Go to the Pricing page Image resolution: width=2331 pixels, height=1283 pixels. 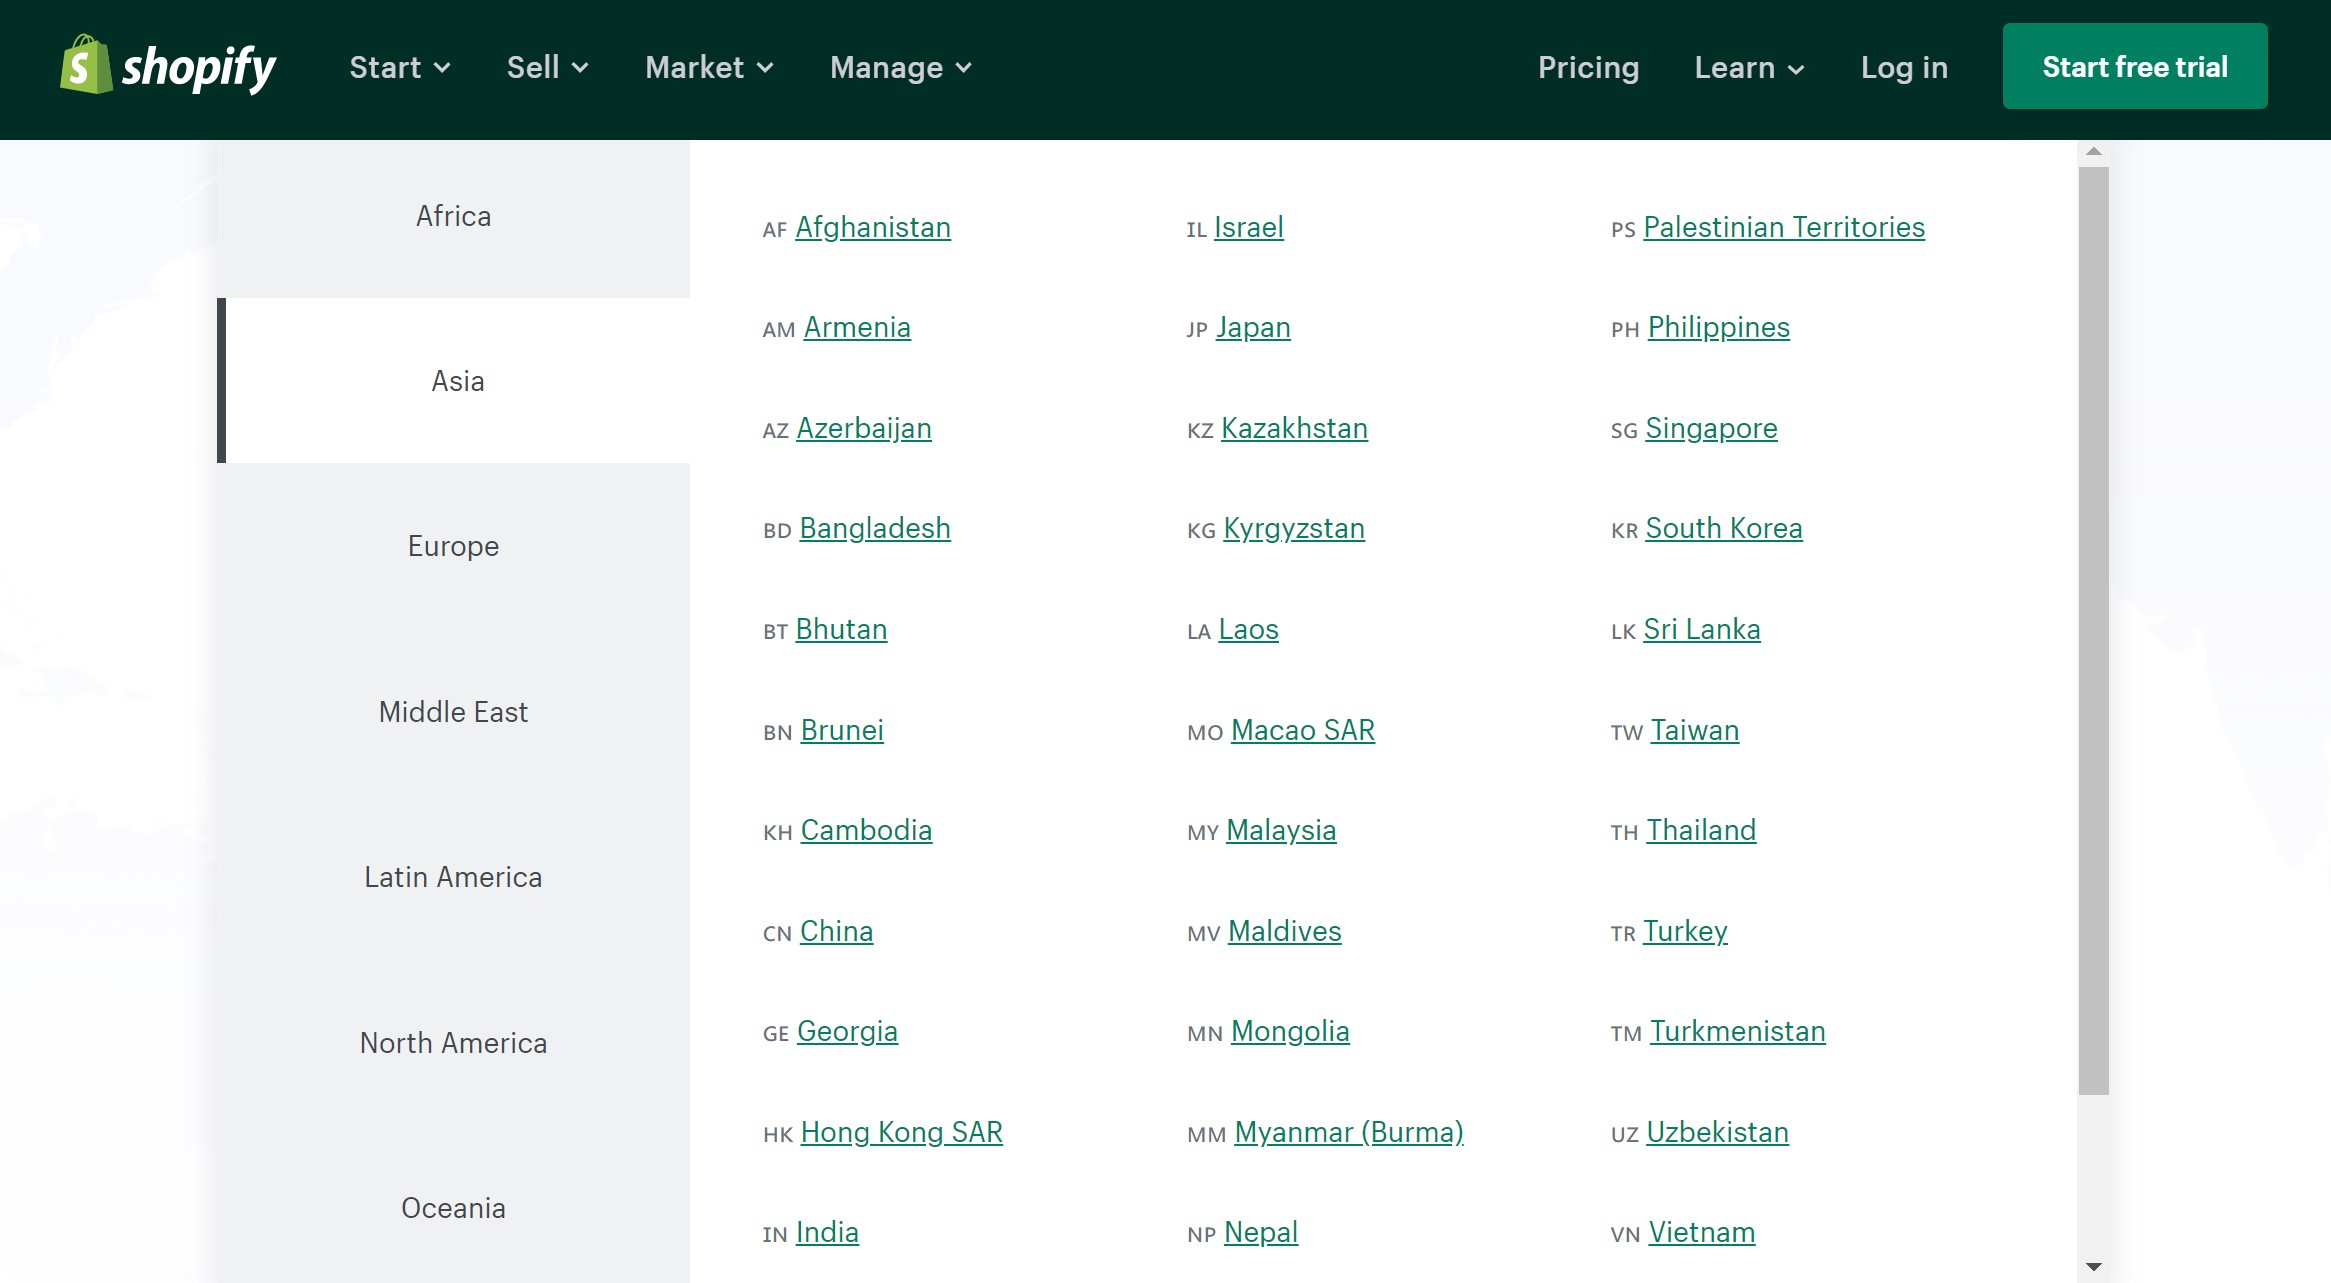click(x=1588, y=68)
